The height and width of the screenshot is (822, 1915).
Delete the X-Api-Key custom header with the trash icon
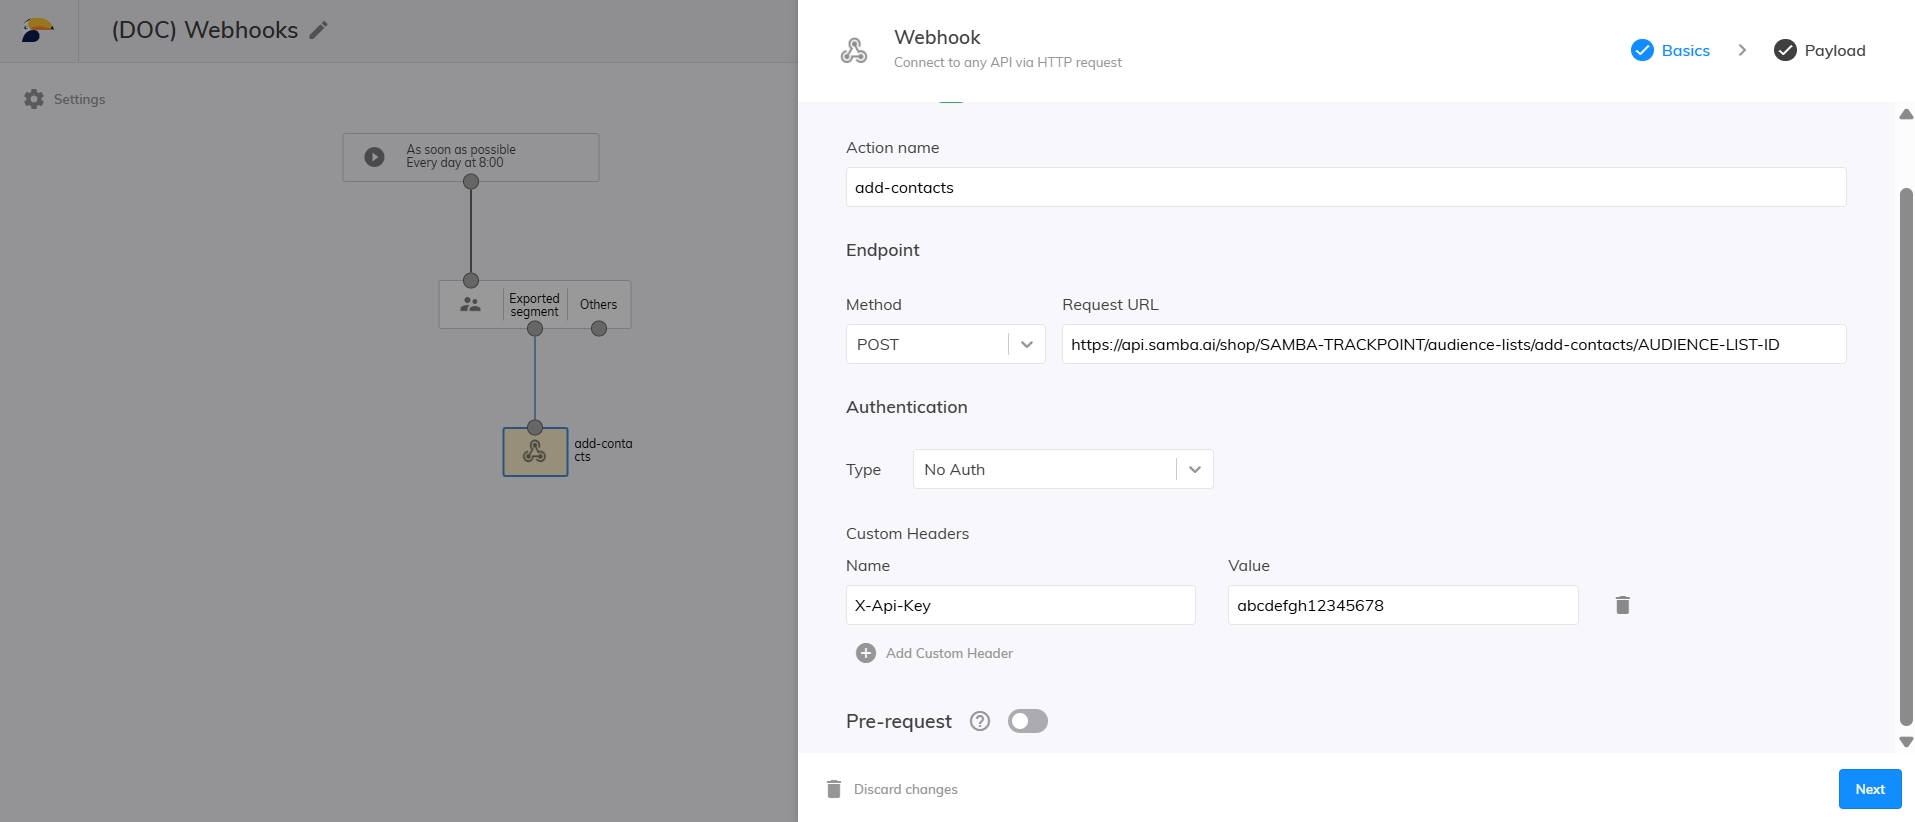[1622, 605]
